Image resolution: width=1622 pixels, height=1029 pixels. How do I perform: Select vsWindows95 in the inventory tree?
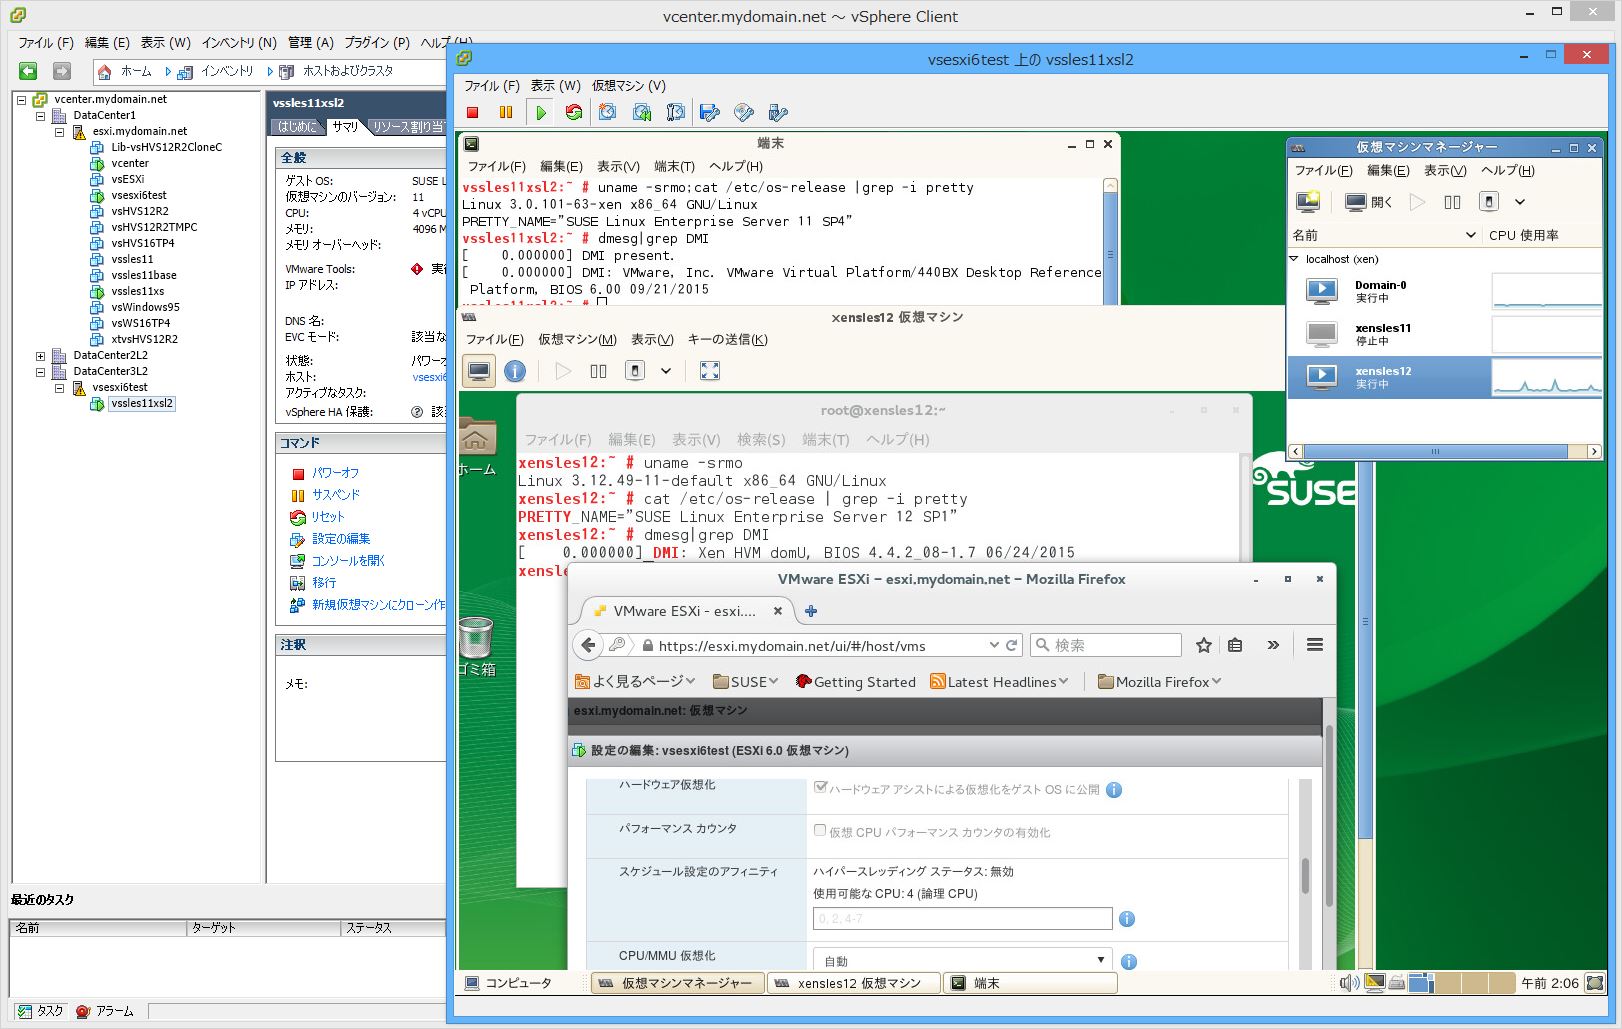(x=145, y=307)
